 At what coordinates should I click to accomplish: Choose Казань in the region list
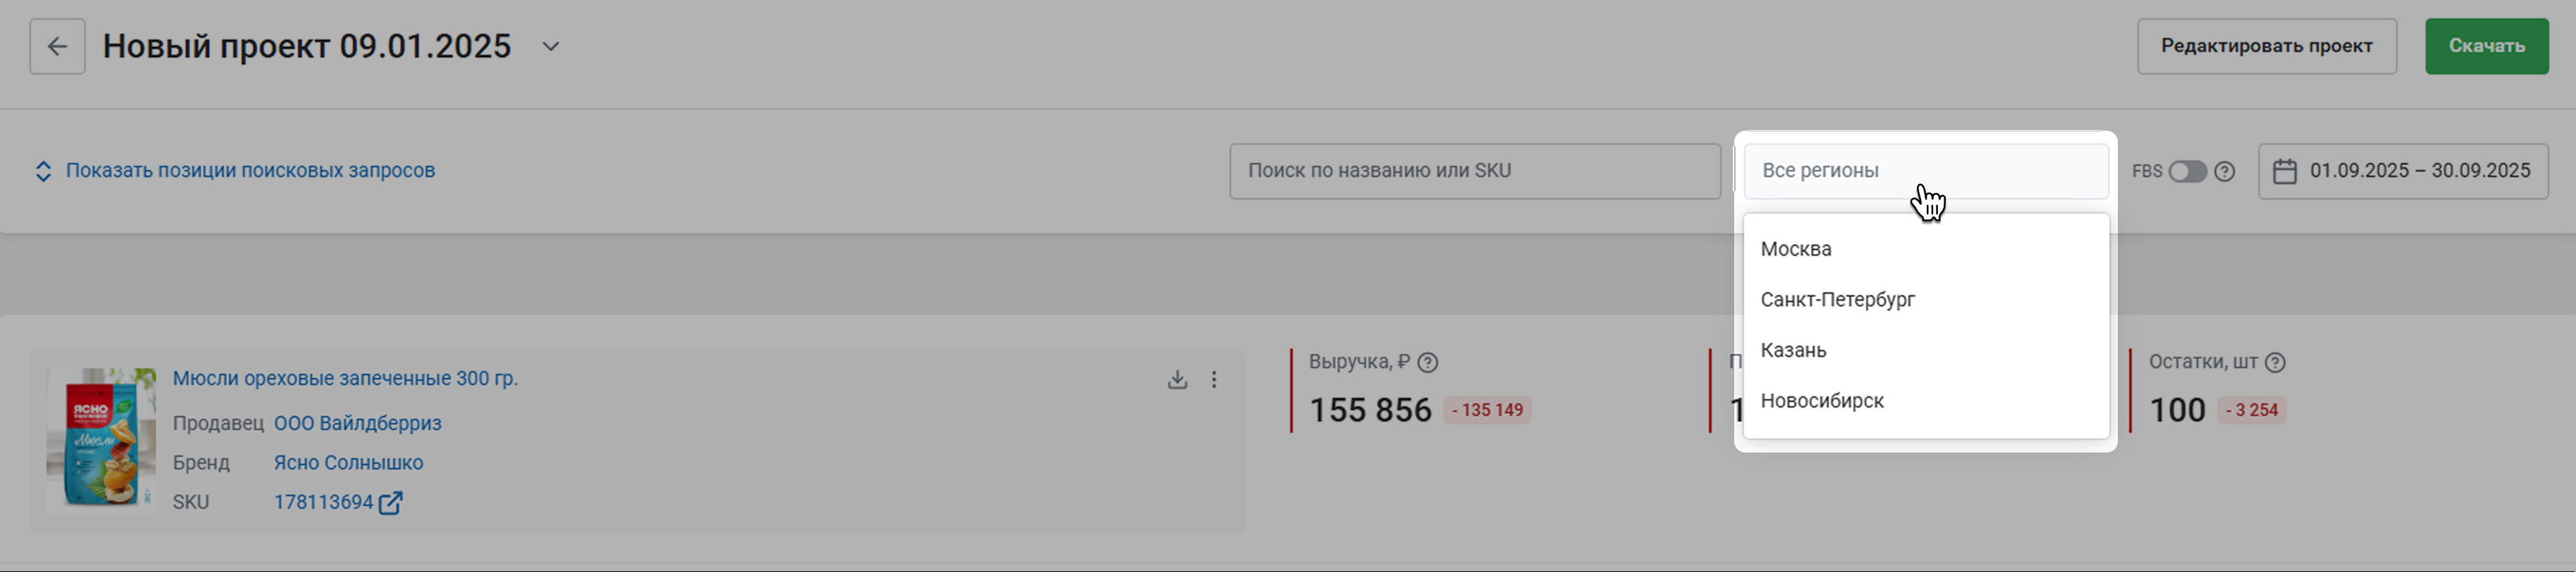click(1793, 350)
